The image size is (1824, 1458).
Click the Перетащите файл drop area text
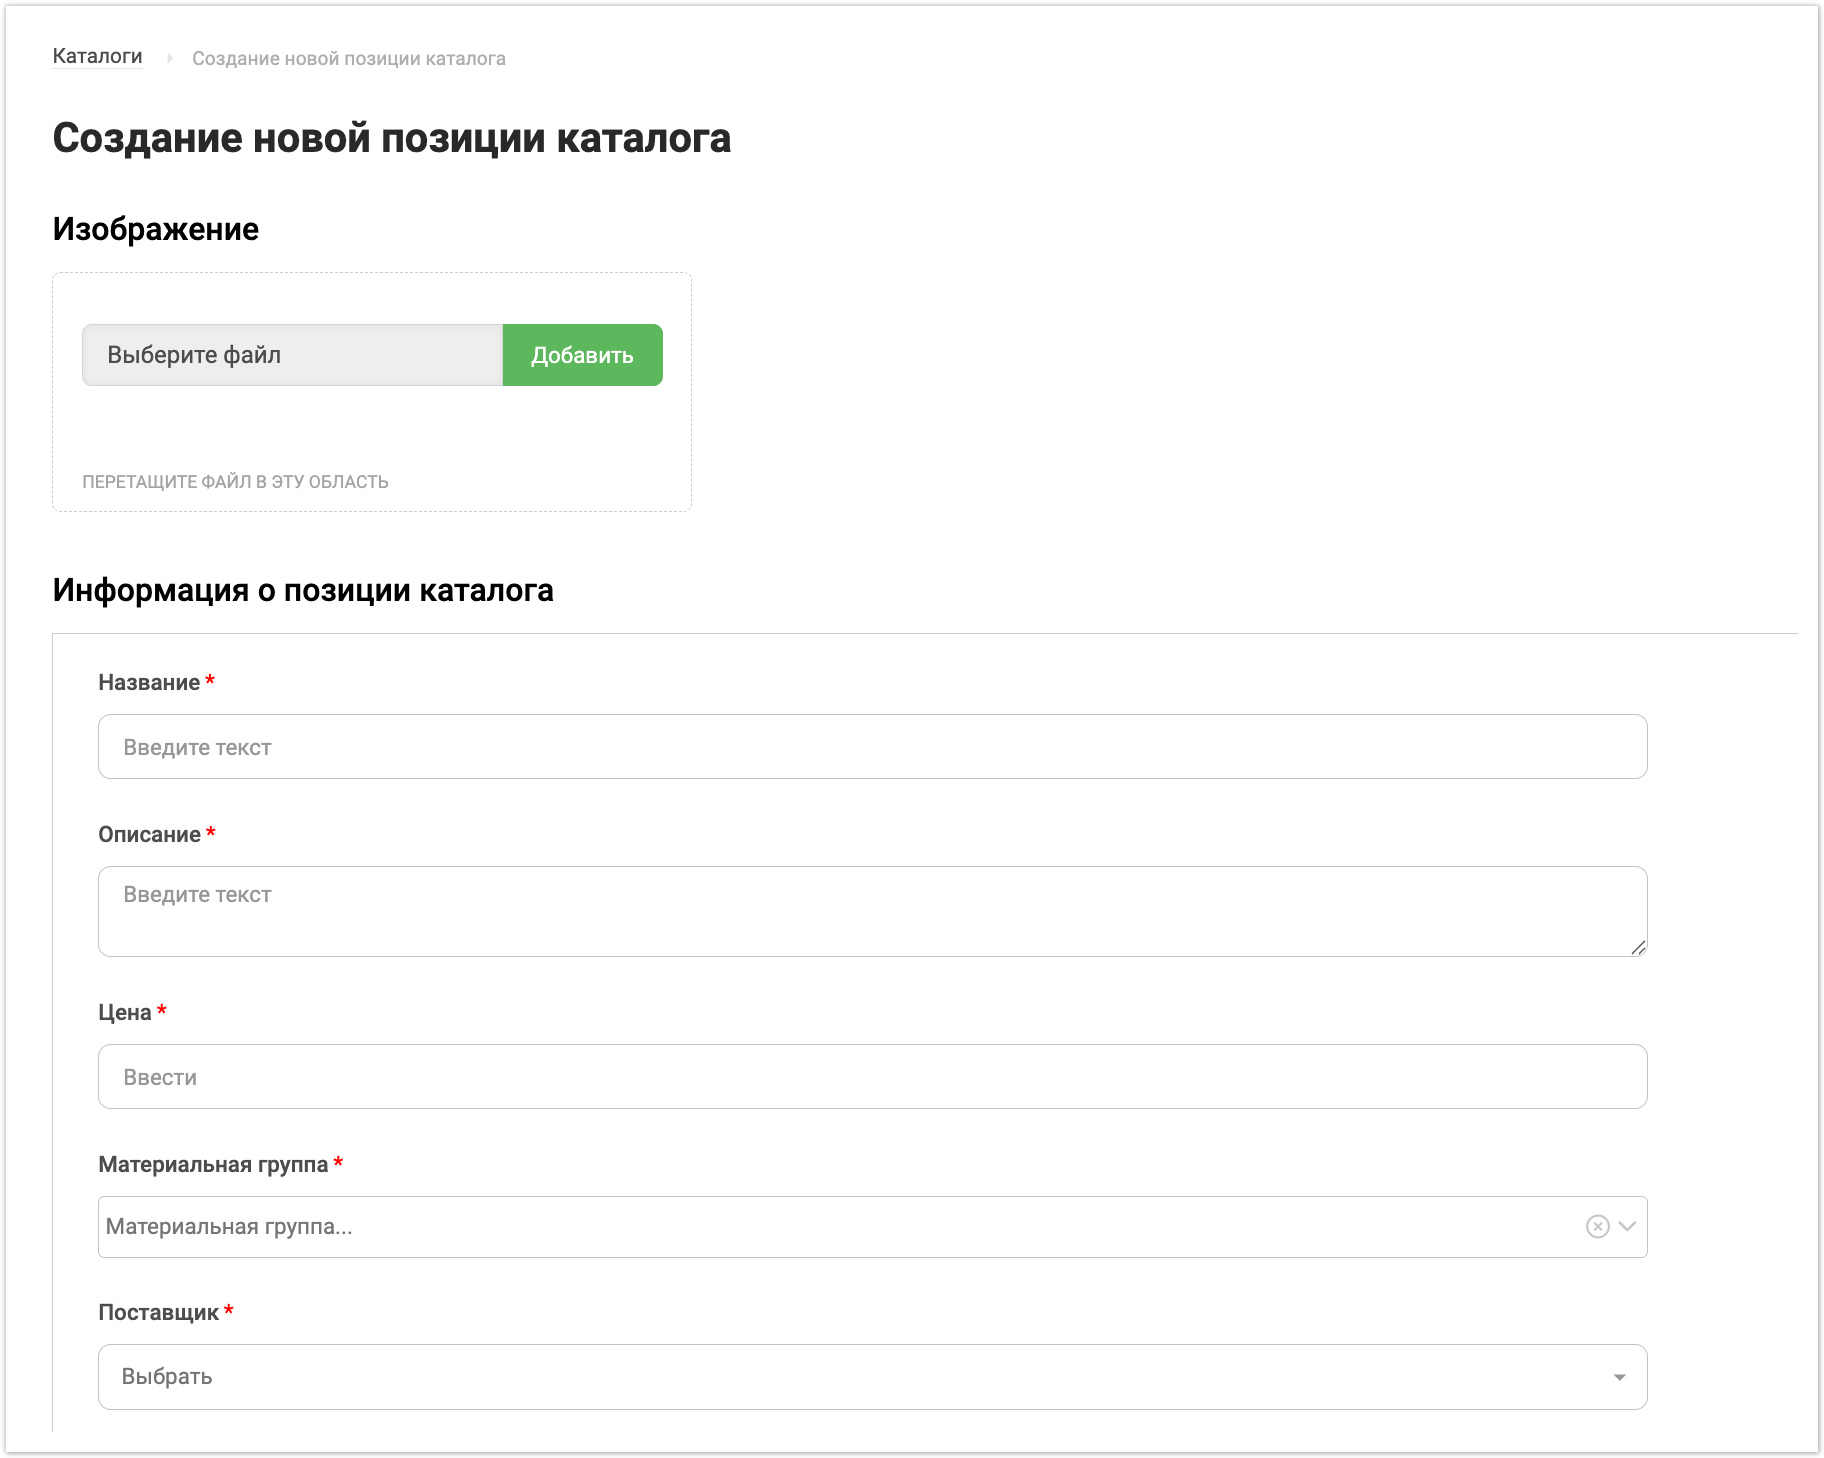click(x=235, y=482)
